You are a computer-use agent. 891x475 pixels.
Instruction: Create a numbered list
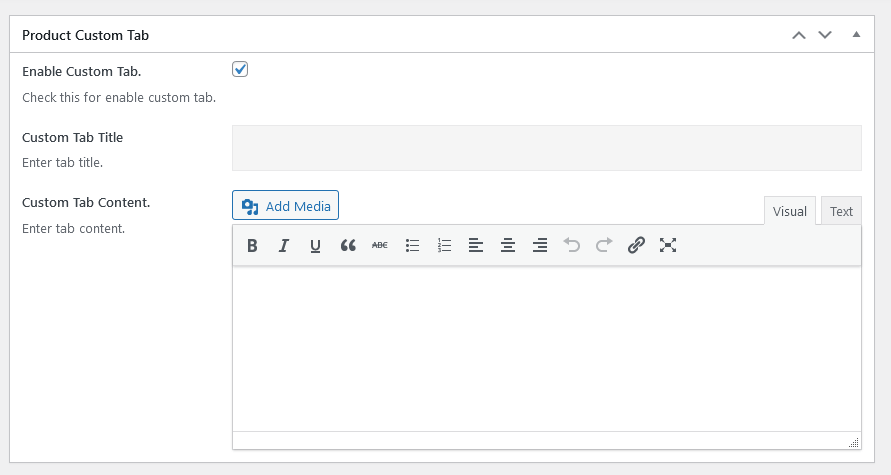(444, 245)
